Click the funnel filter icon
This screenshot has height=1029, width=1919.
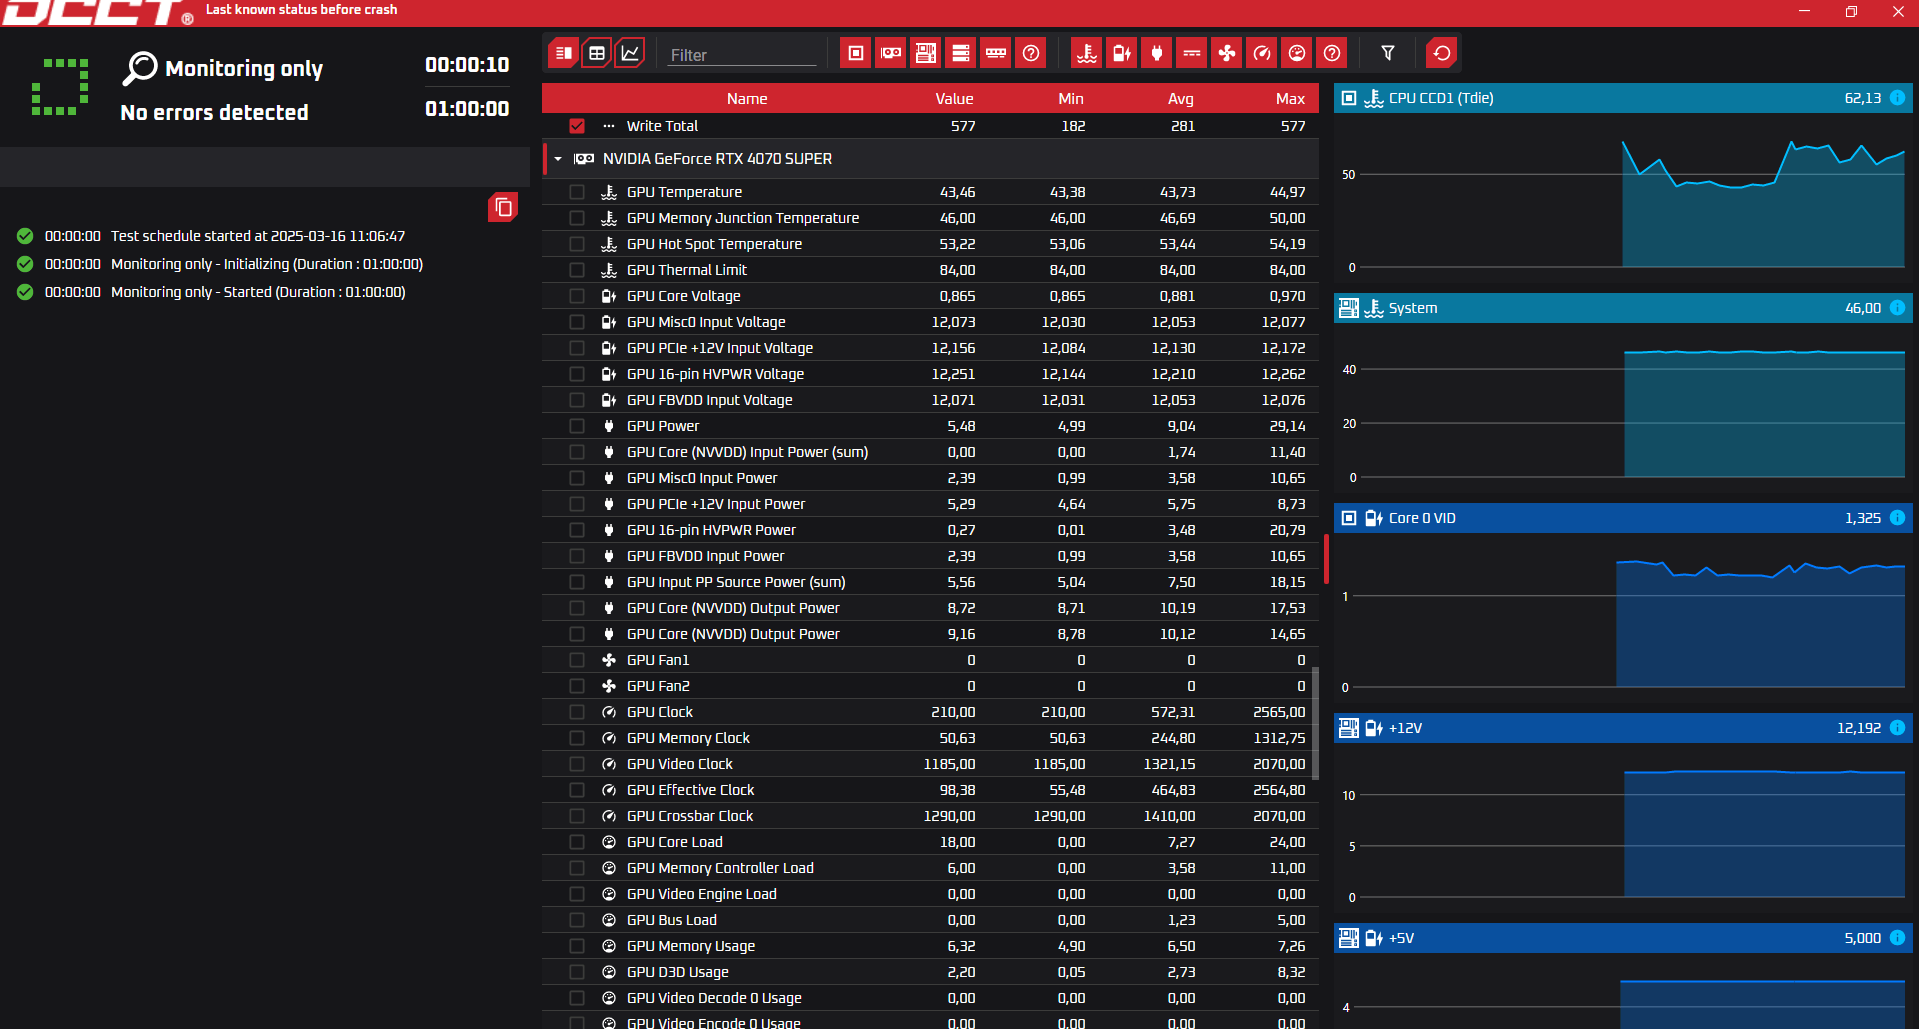pos(1388,53)
